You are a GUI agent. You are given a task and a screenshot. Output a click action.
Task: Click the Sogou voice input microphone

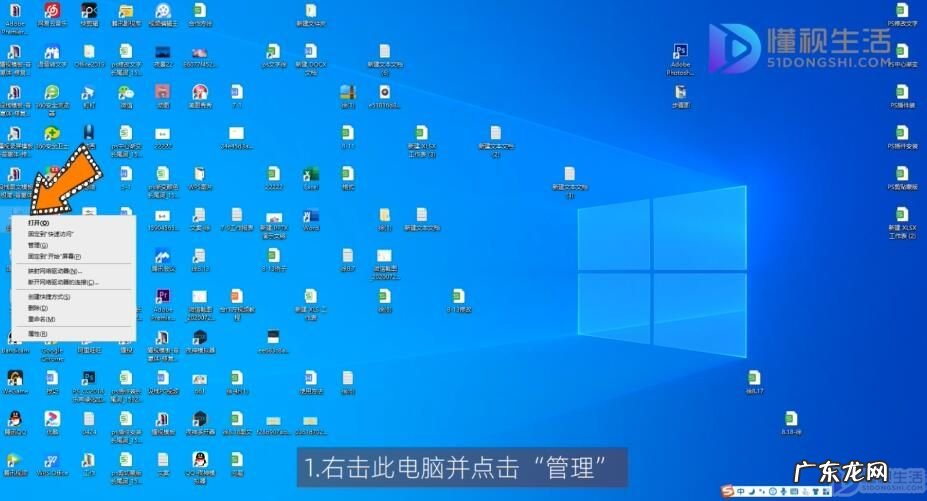[783, 491]
